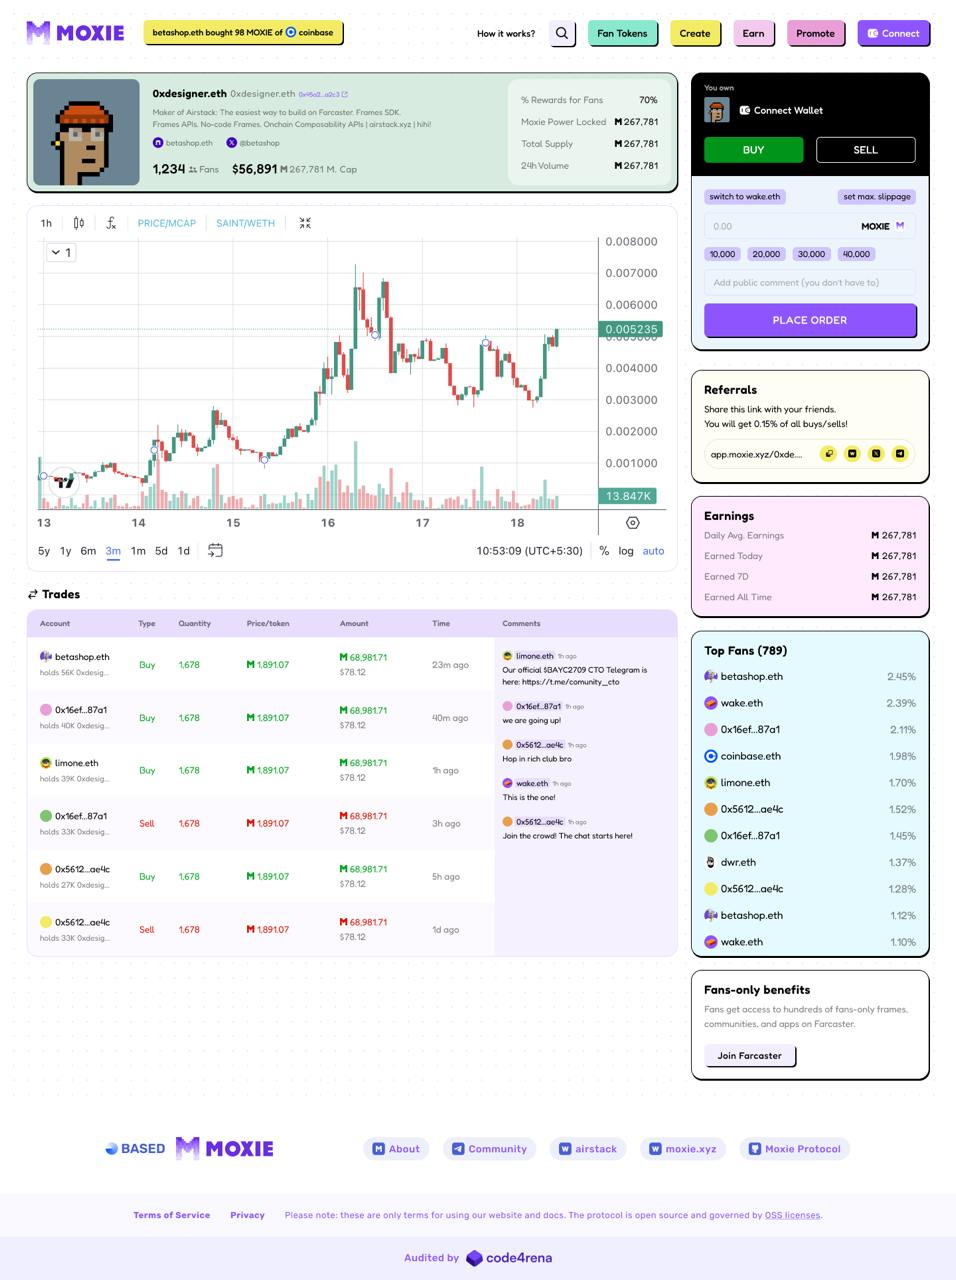Click the wallet avatar in You own panel
The height and width of the screenshot is (1280, 956).
(716, 110)
